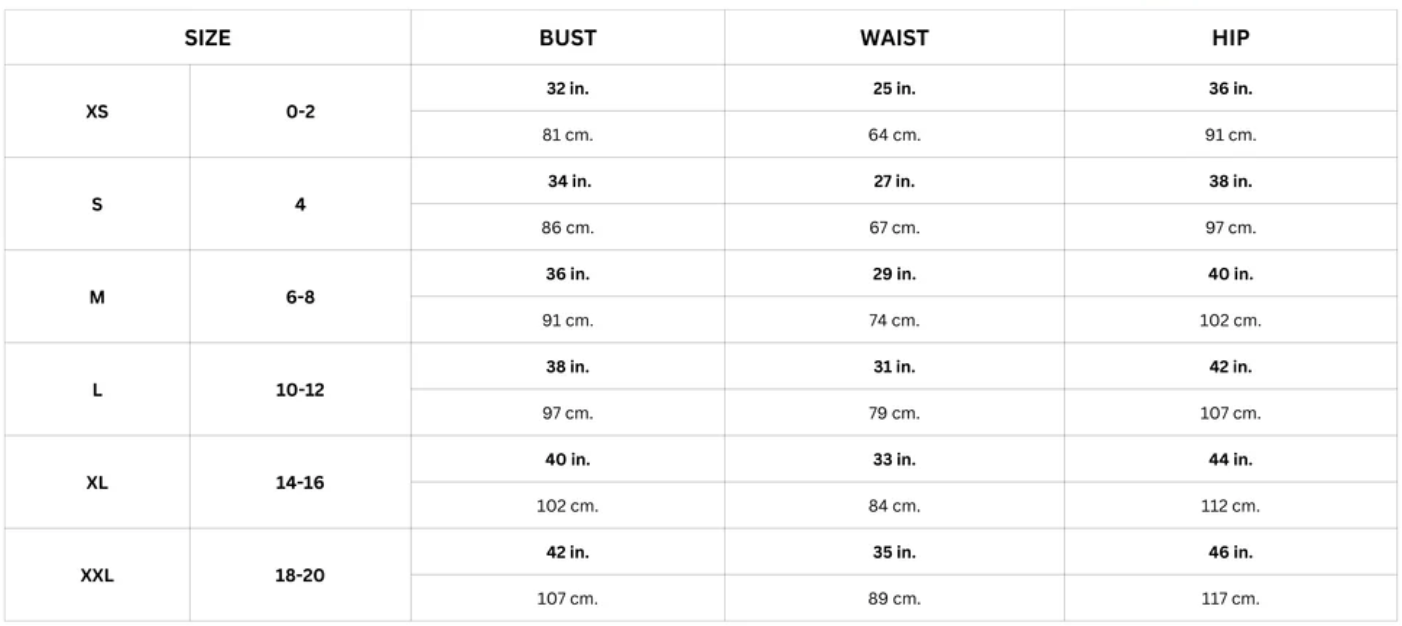Select the XXL size cell
The height and width of the screenshot is (626, 1402).
(97, 575)
